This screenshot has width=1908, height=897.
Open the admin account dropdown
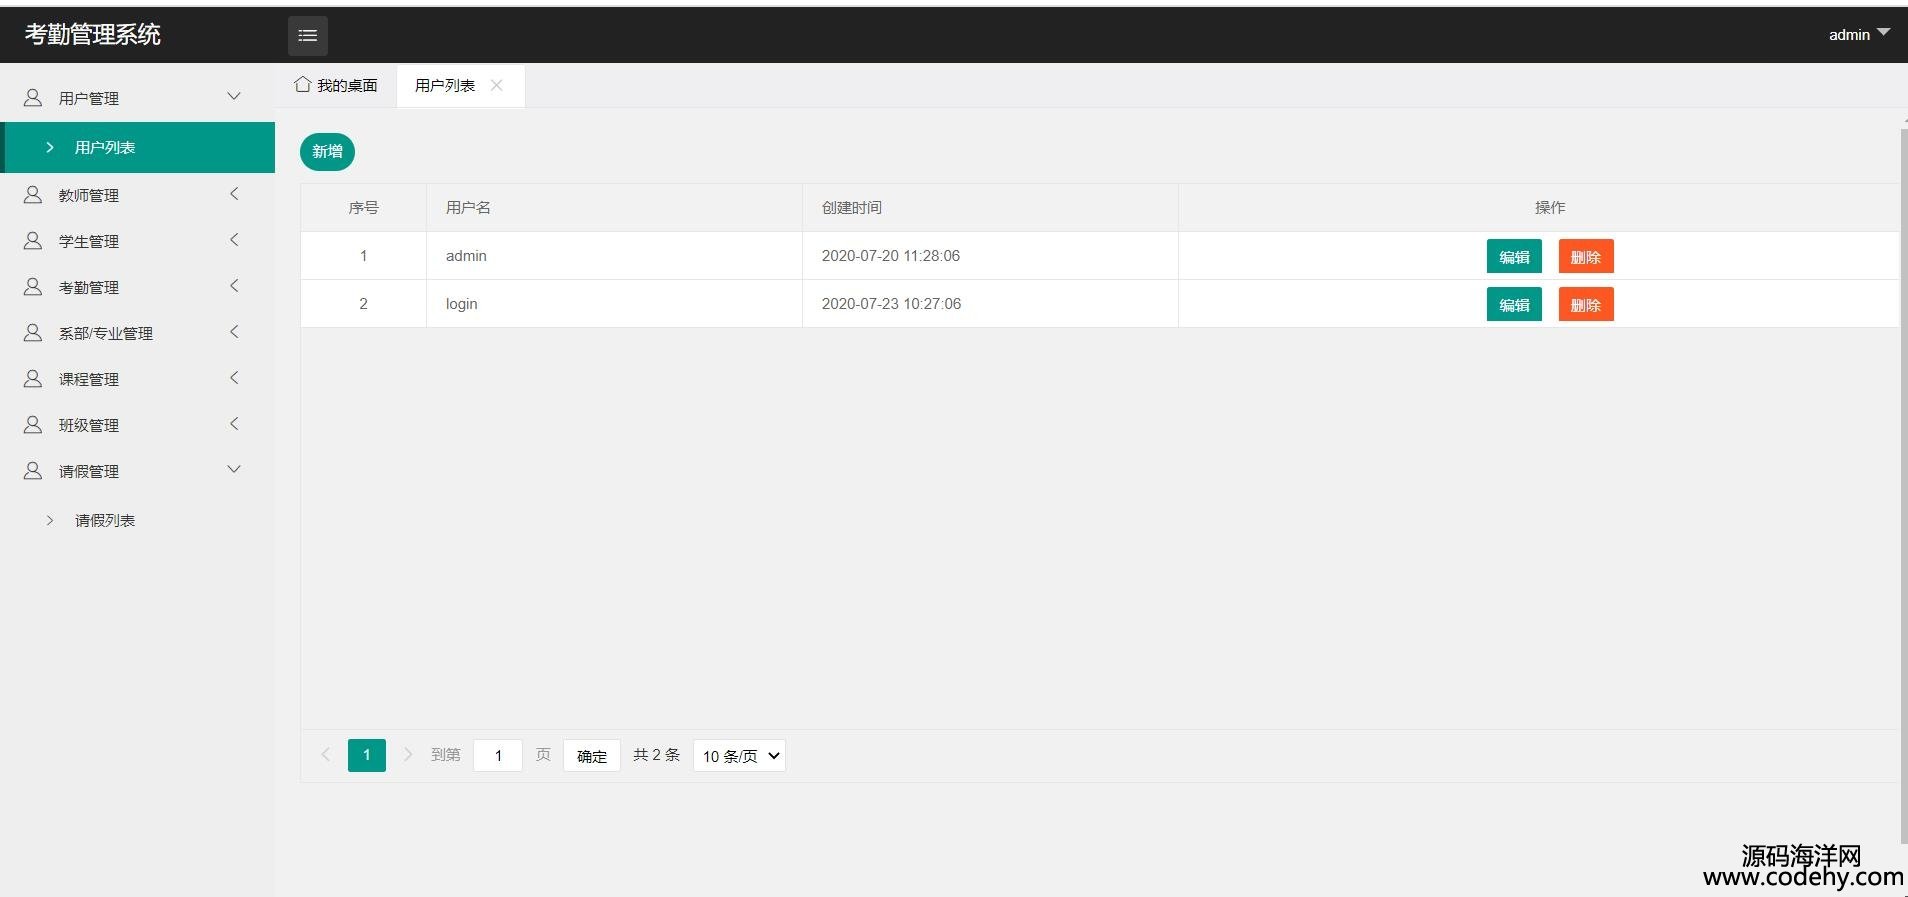tap(1859, 34)
